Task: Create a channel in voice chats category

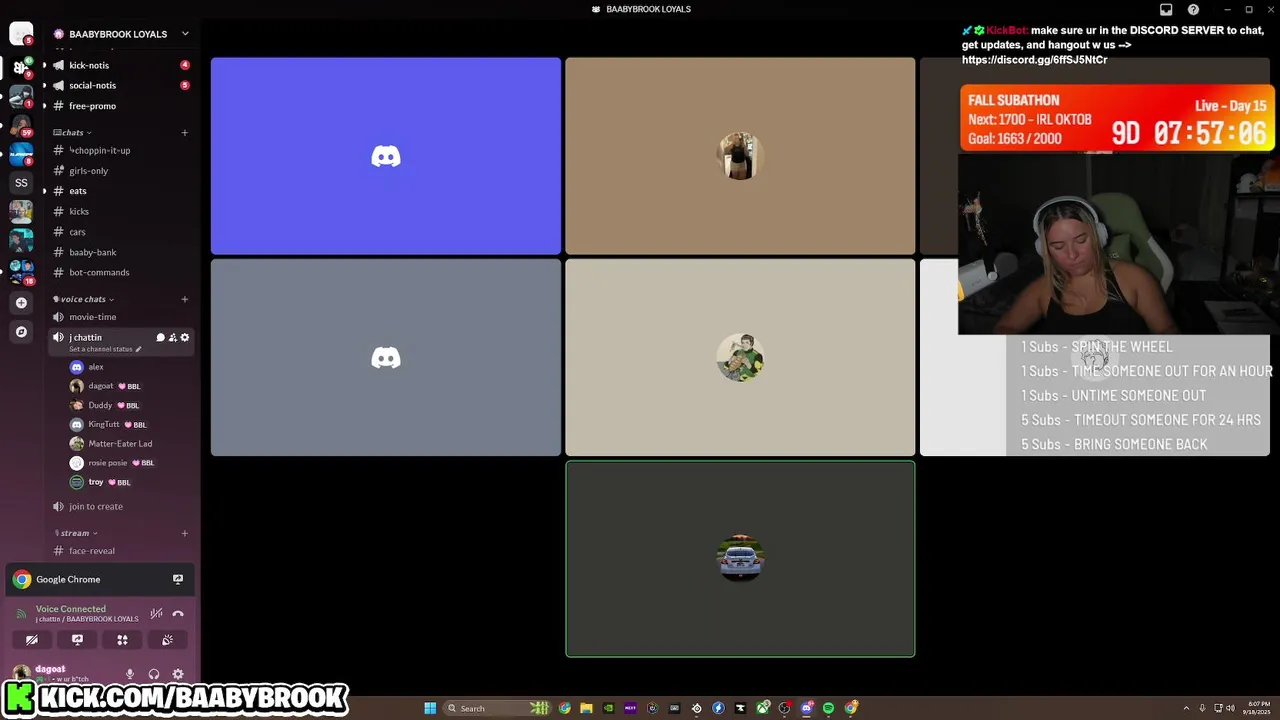Action: (184, 299)
